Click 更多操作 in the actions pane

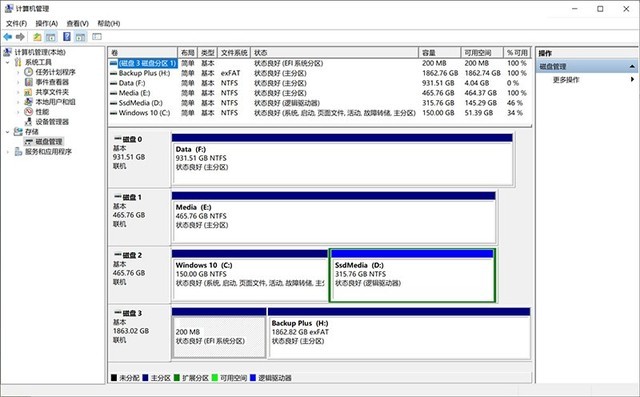tap(566, 80)
